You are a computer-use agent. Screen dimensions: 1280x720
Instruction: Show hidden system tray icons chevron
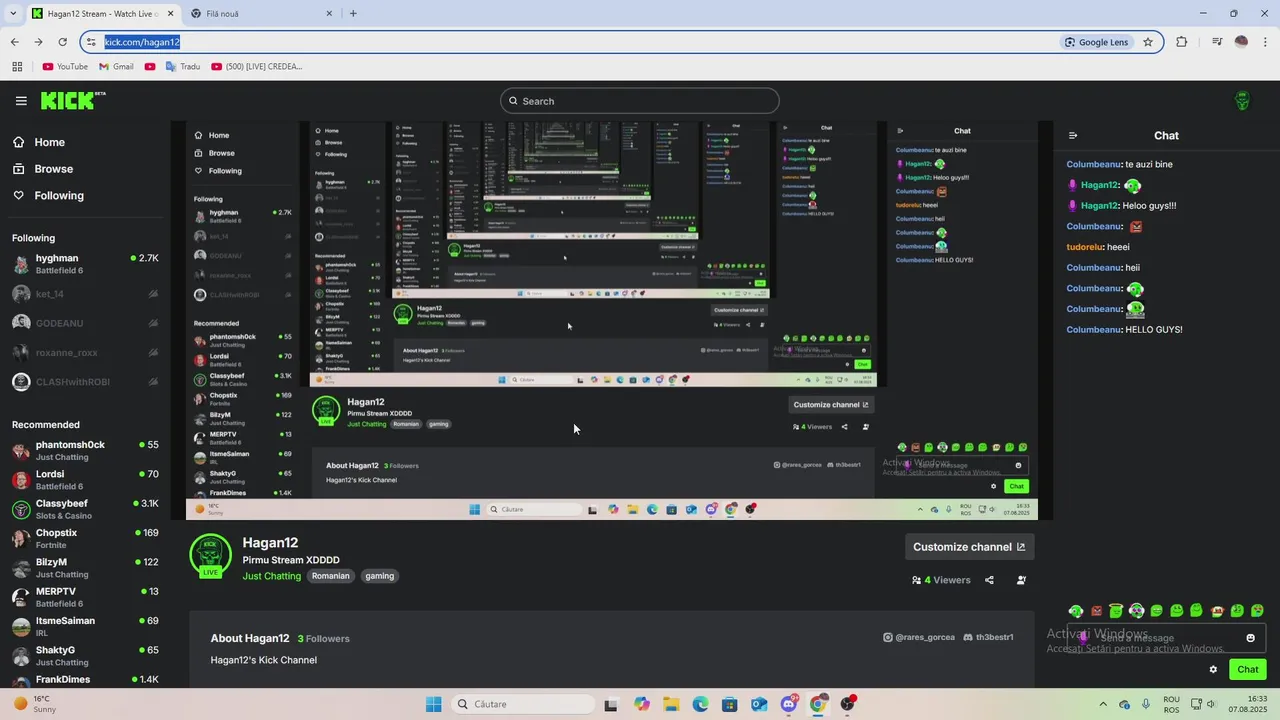(x=1103, y=704)
